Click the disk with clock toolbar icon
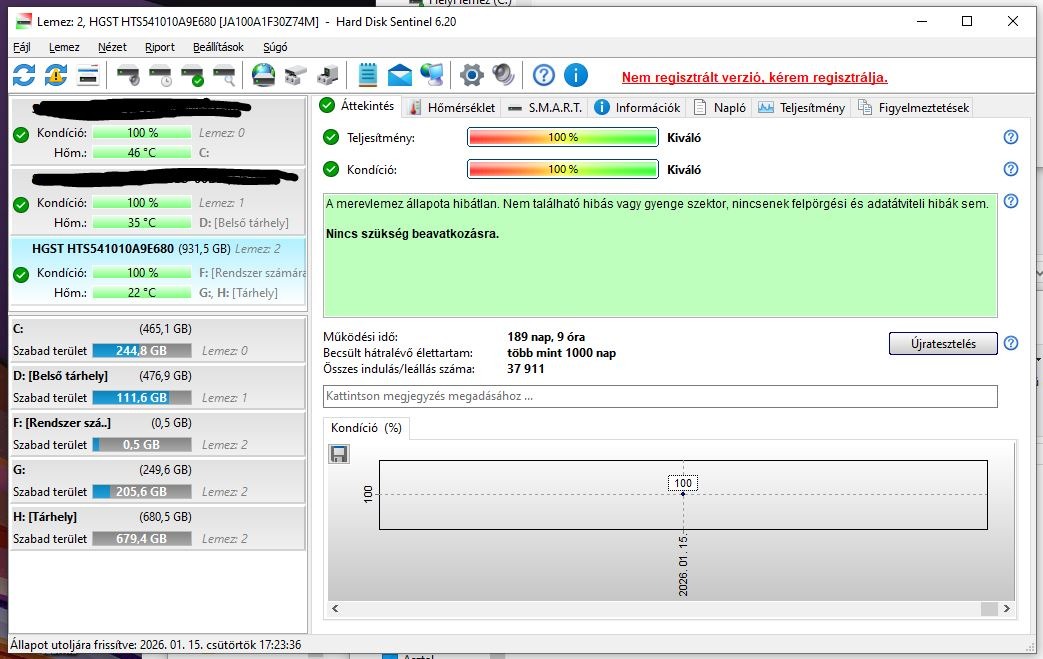The image size is (1043, 659). (160, 75)
